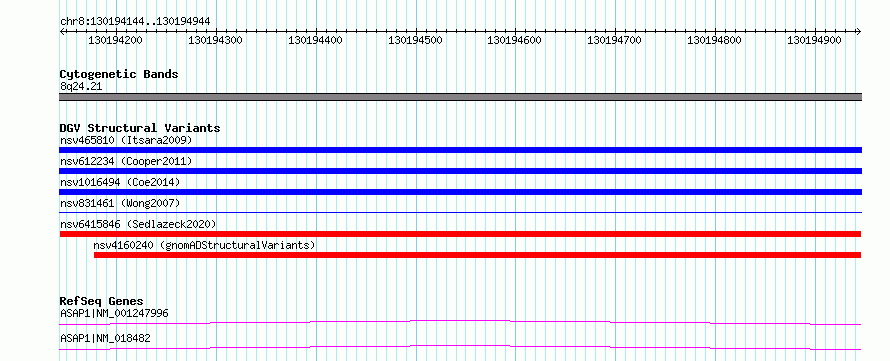Select nsv4160240 (gnomADStructuralVariants) label
This screenshot has height=361, width=890.
pos(204,245)
